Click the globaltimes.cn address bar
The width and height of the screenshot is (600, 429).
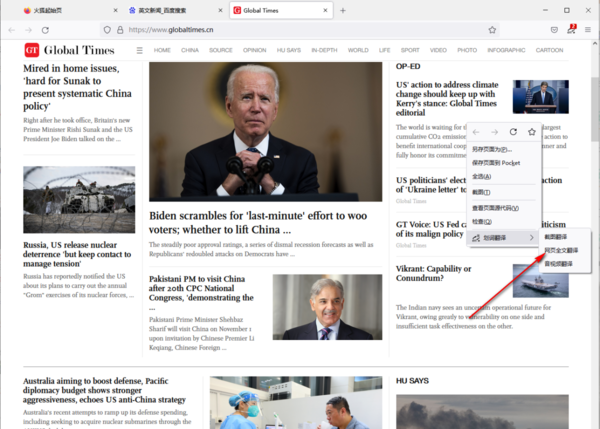point(298,30)
